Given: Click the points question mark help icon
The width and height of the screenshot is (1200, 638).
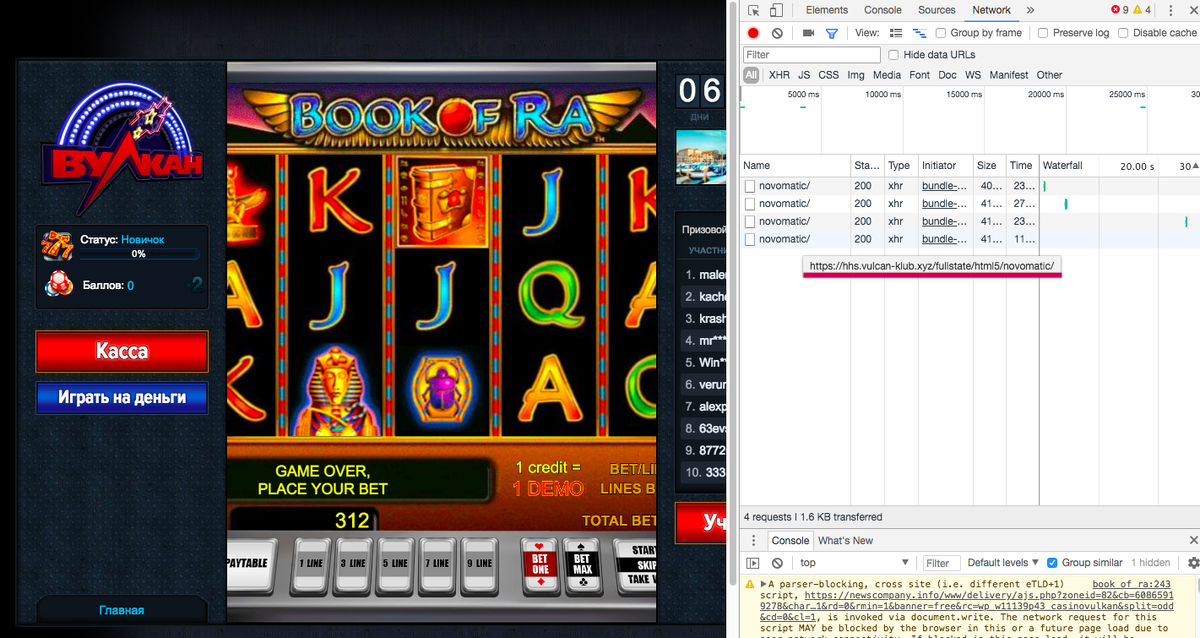Looking at the screenshot, I should point(196,285).
